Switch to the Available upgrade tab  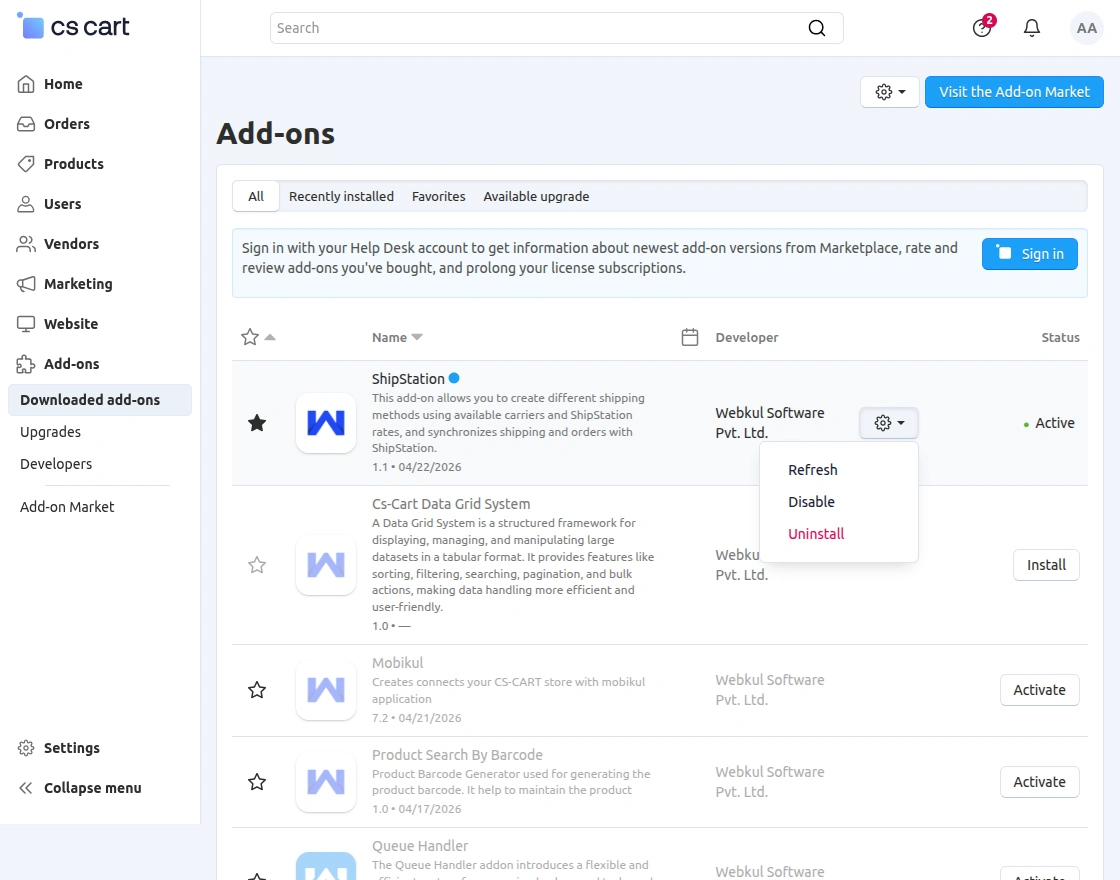pos(536,196)
